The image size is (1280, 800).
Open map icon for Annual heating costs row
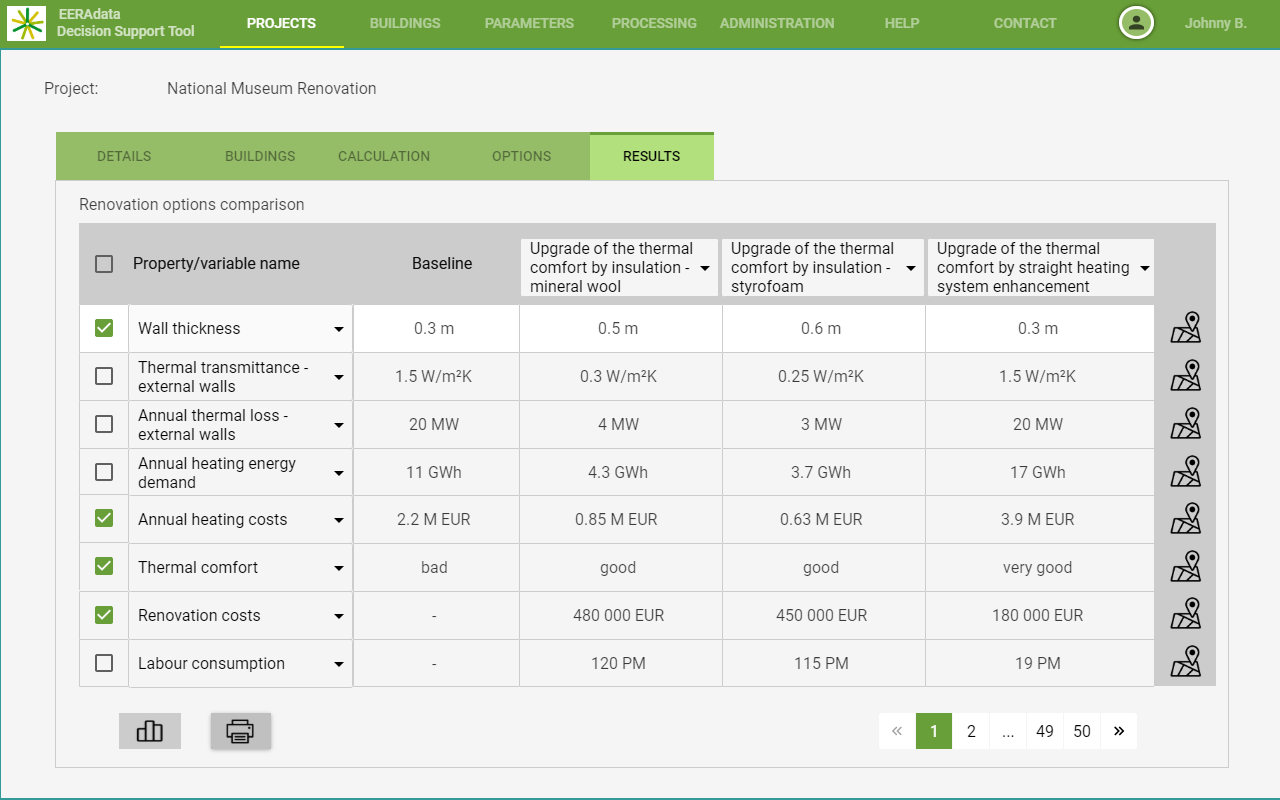pyautogui.click(x=1185, y=519)
